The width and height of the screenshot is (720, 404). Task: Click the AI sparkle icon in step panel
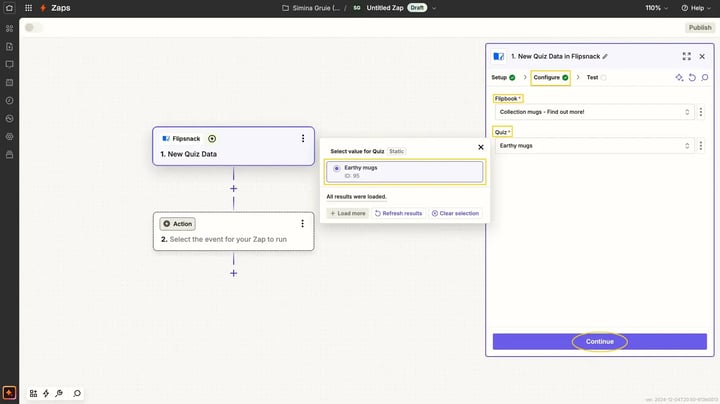[679, 78]
